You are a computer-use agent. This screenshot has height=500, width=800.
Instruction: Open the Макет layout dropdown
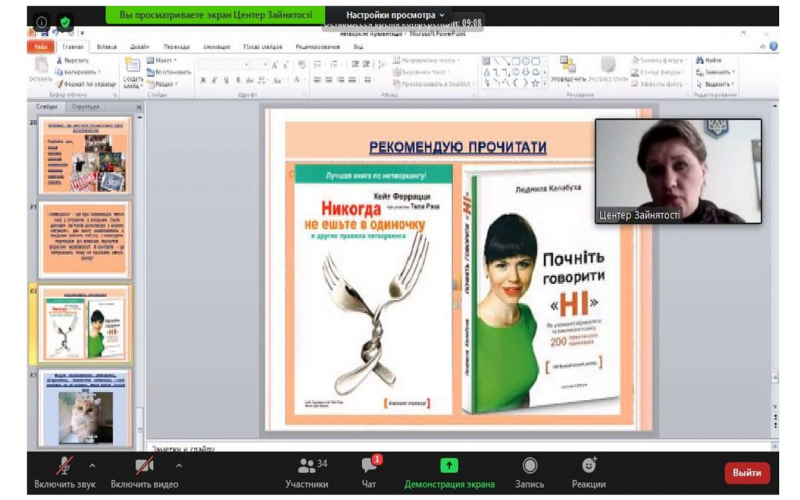click(162, 61)
